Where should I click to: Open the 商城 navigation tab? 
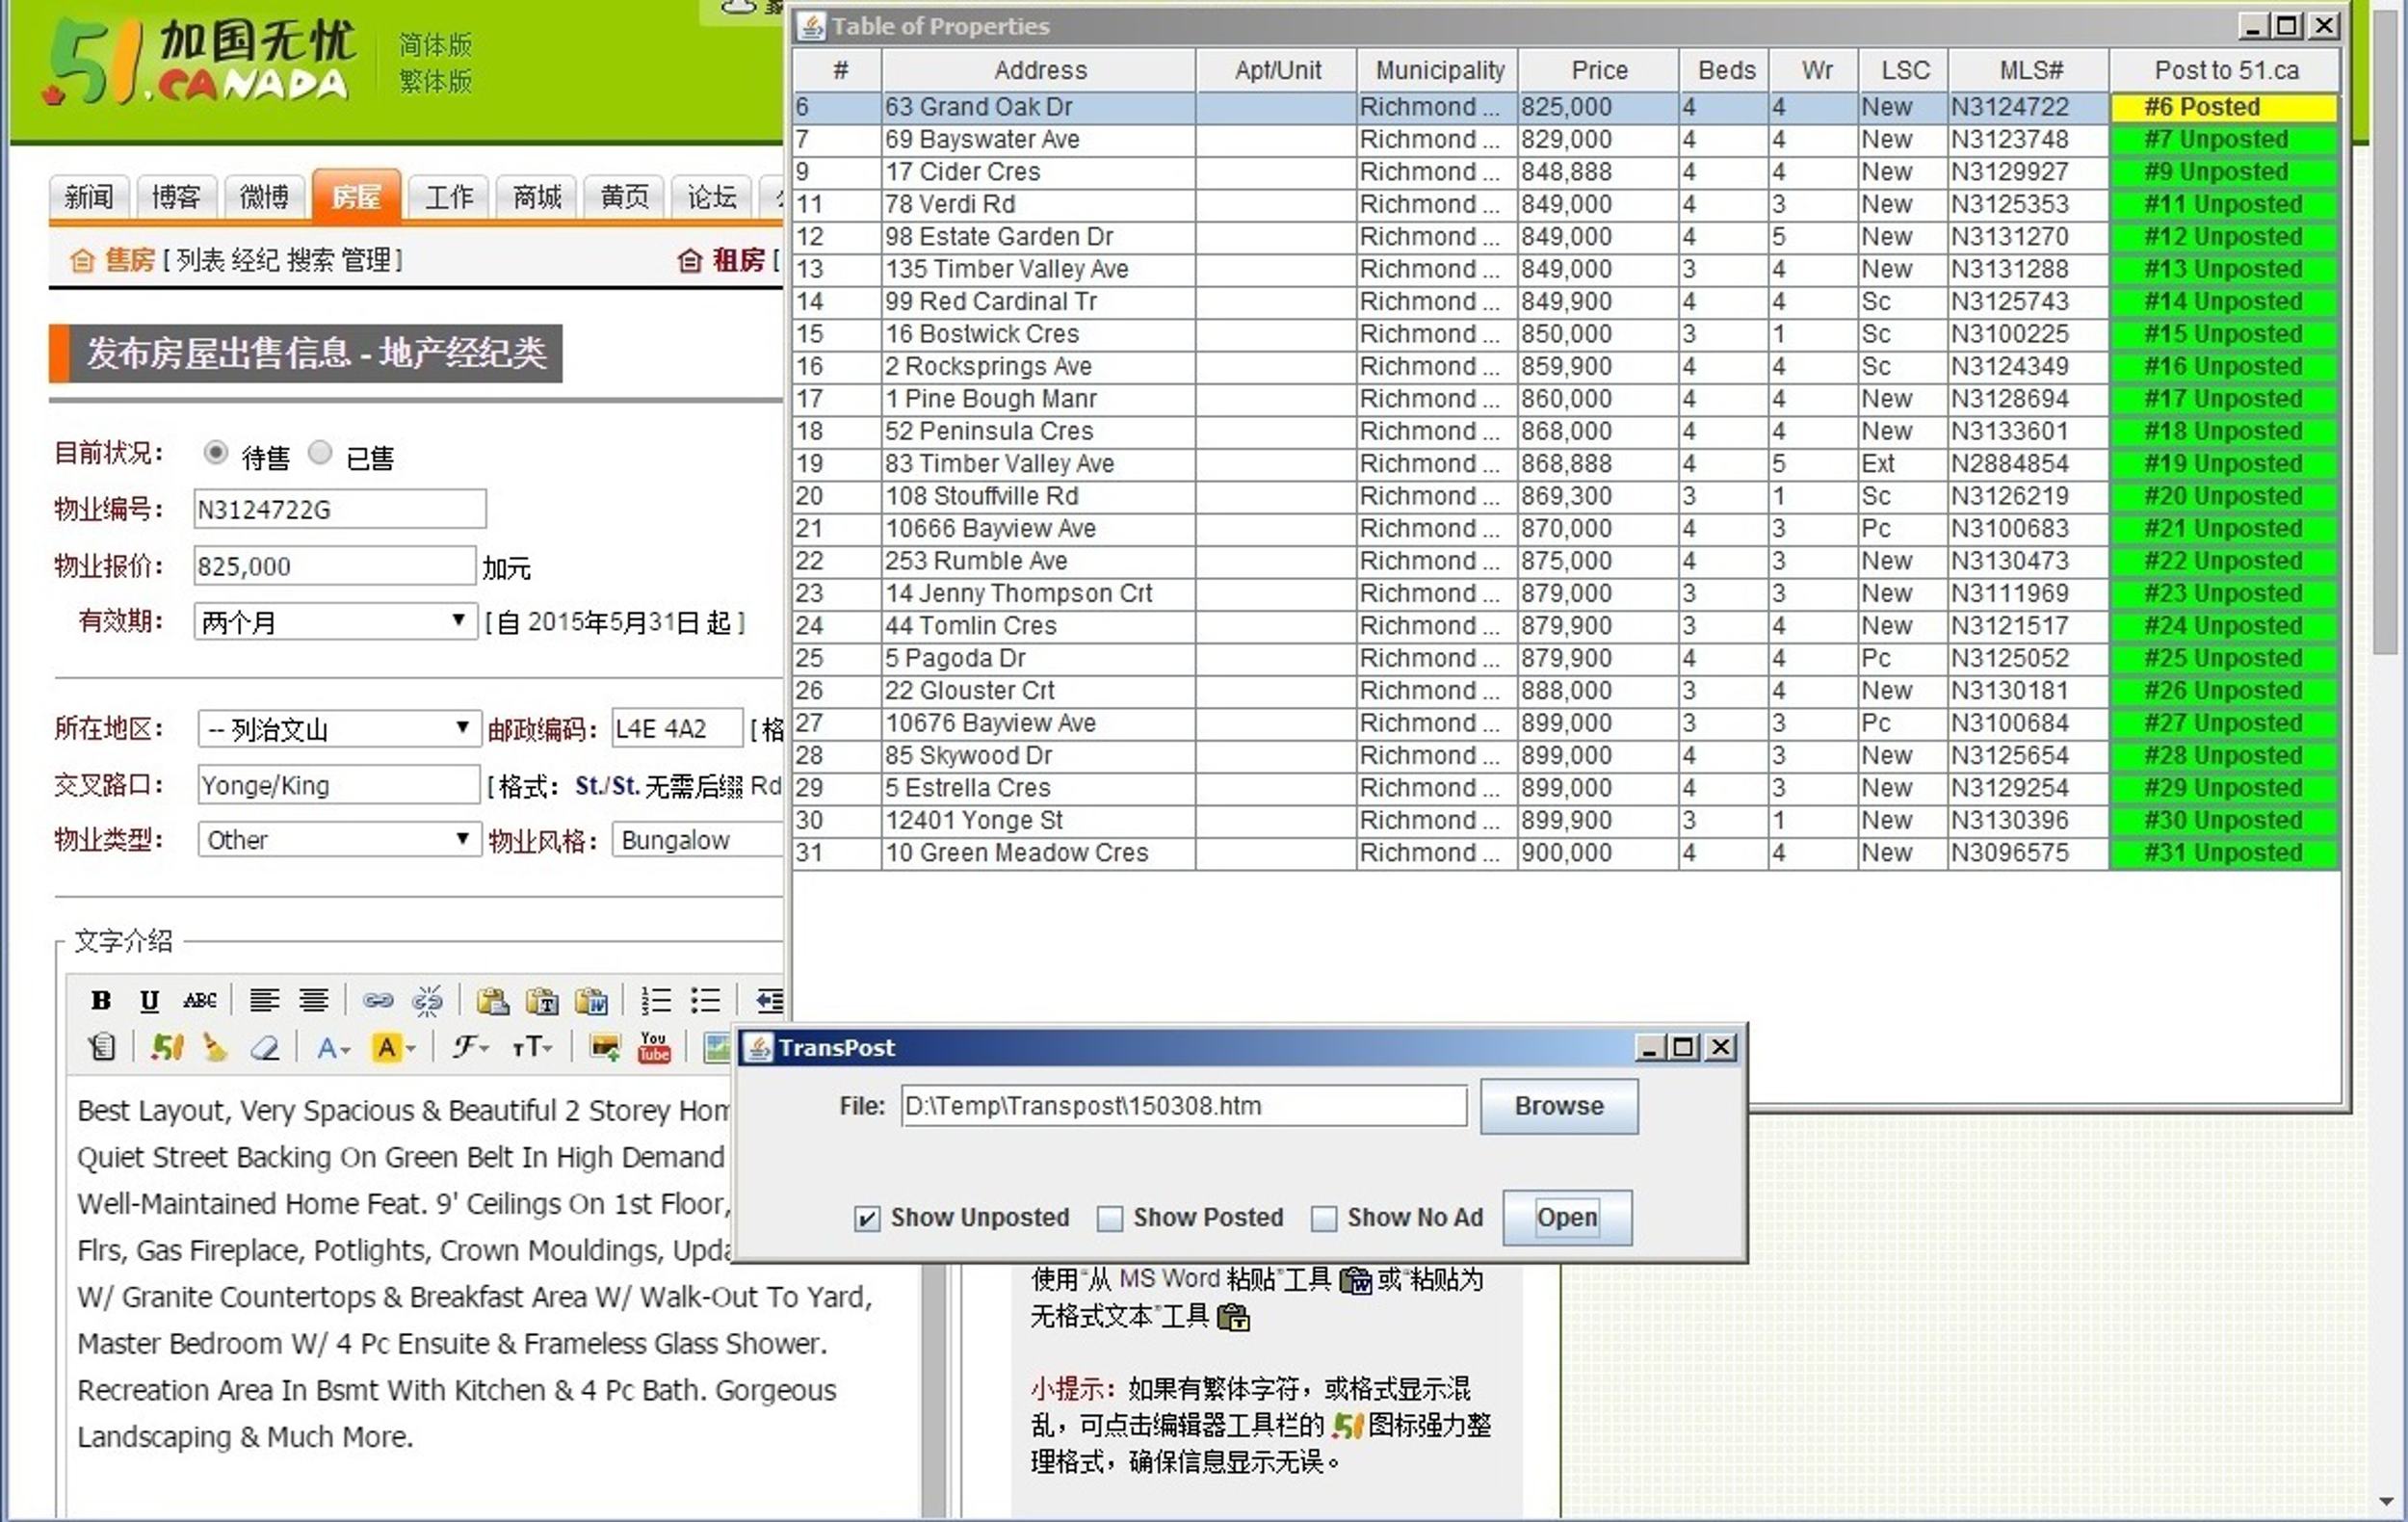[537, 197]
